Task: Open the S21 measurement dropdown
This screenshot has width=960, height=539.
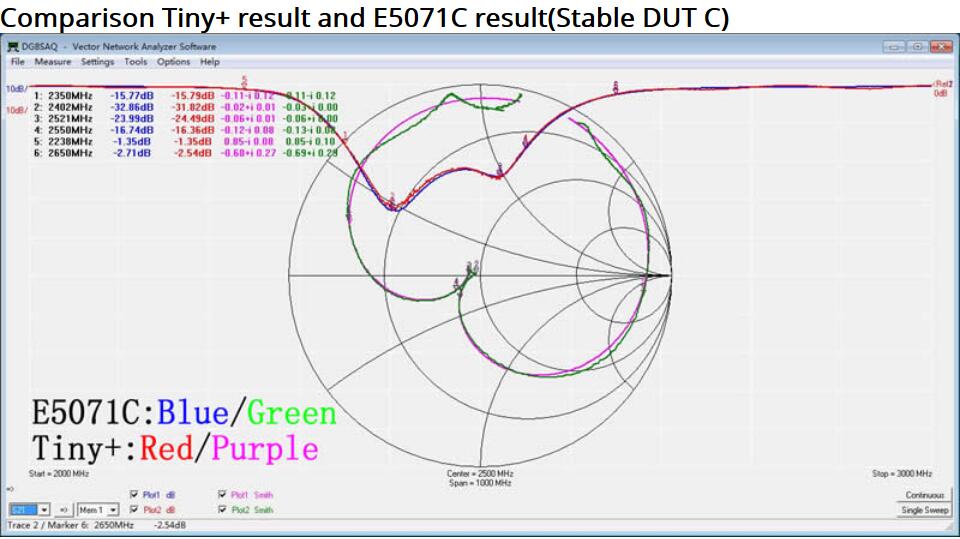Action: point(29,510)
